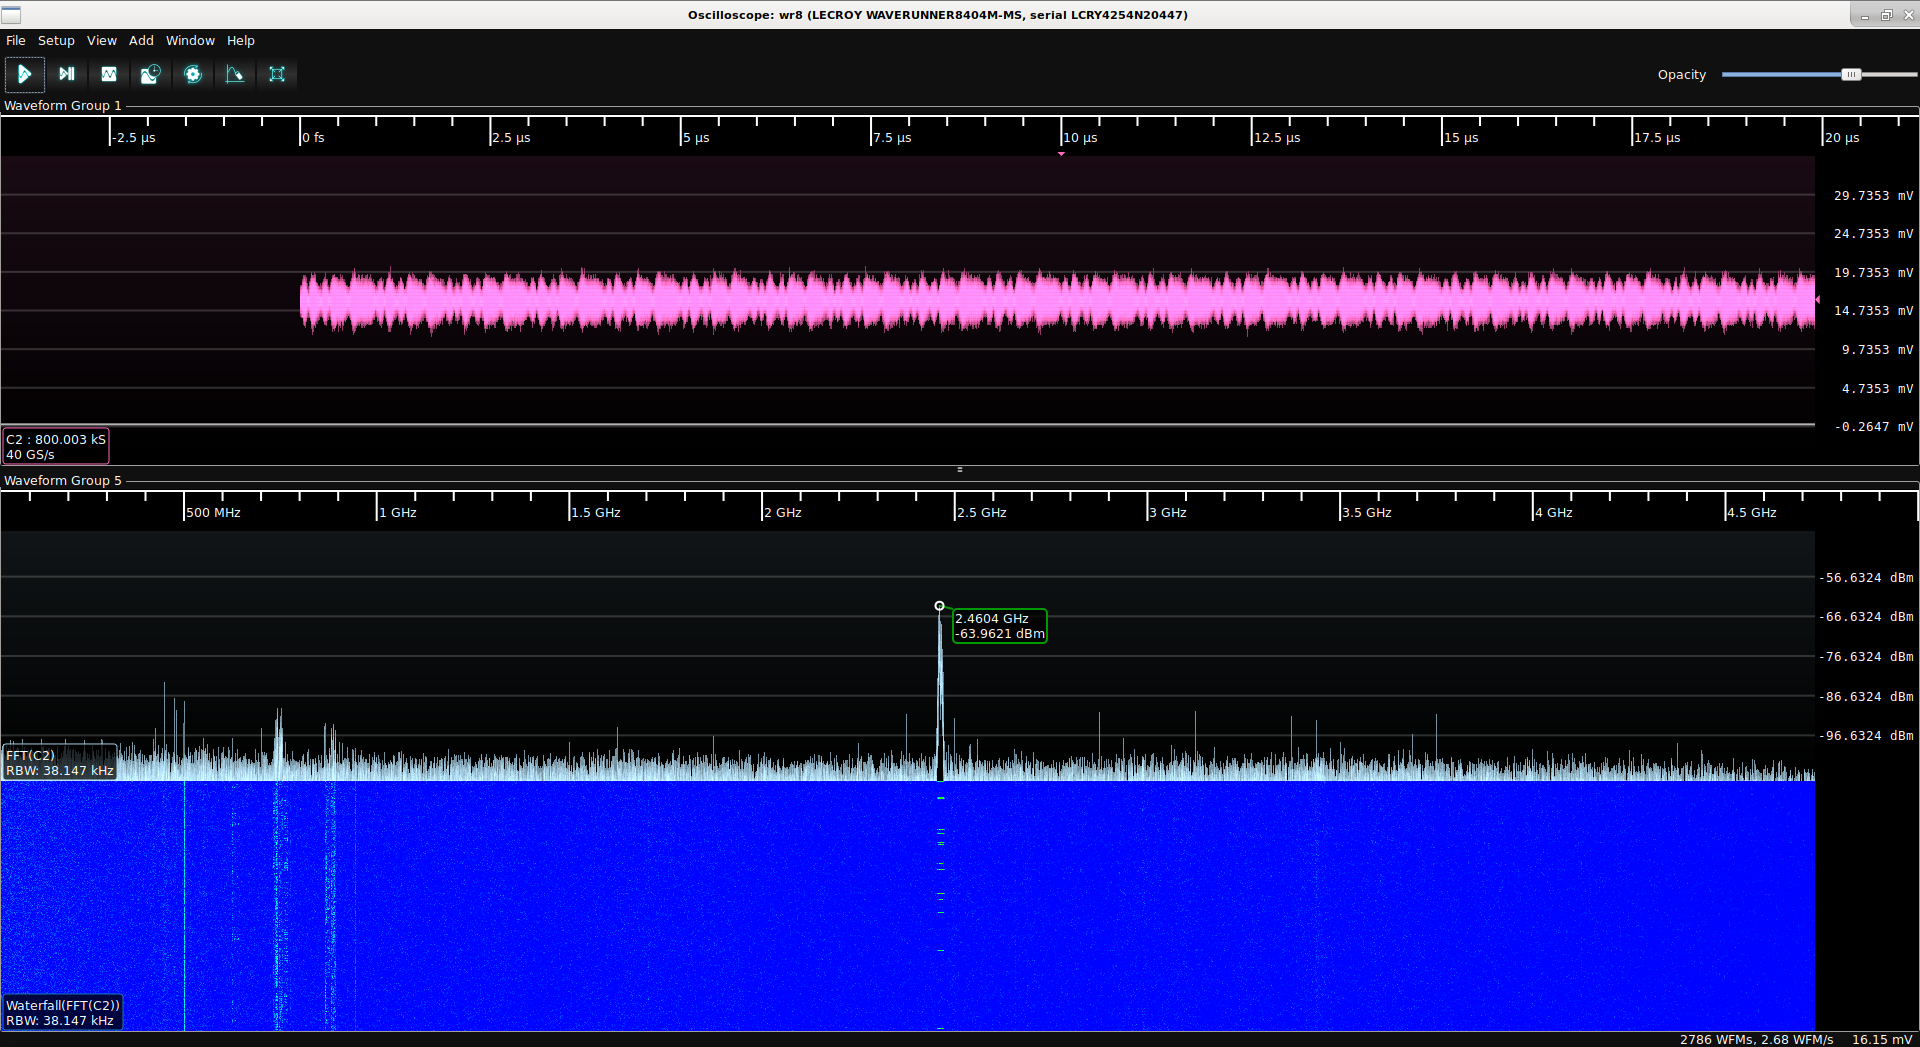Click the 500 MHz frequency axis label
Image resolution: width=1920 pixels, height=1047 pixels.
tap(214, 513)
